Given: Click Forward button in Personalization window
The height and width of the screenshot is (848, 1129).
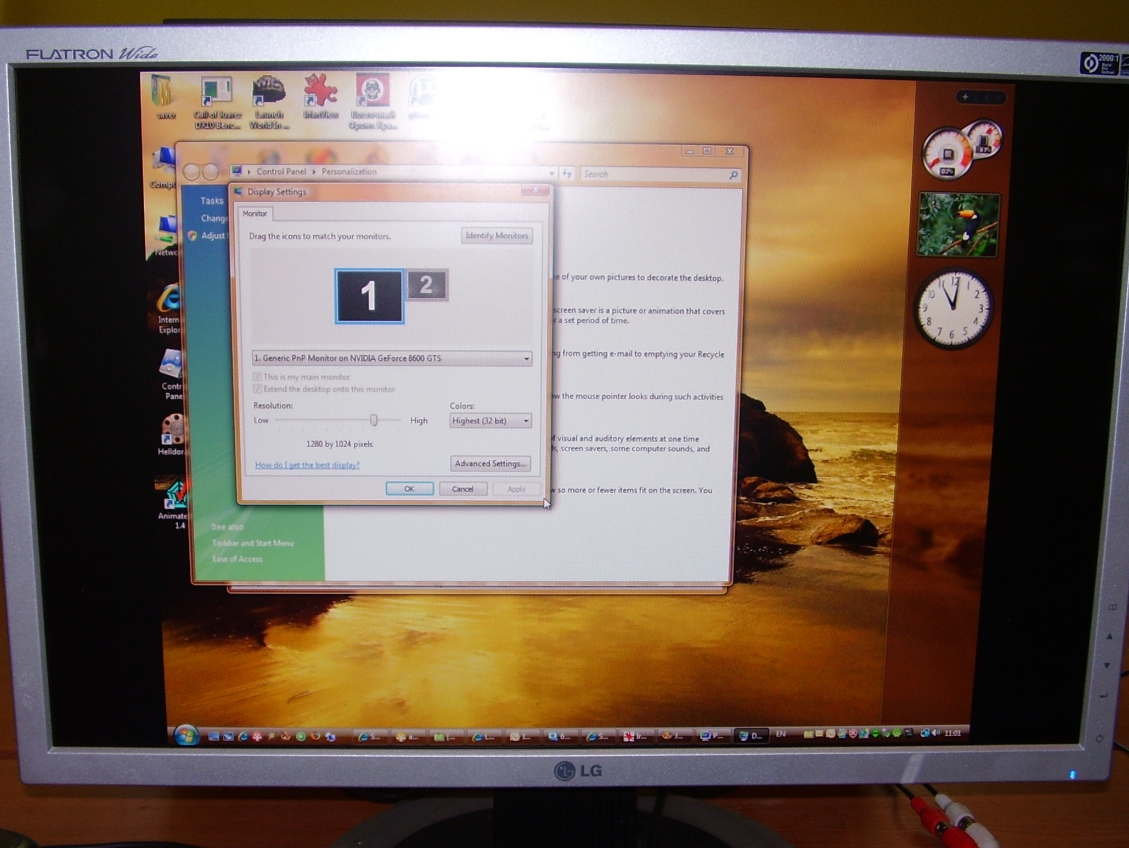Looking at the screenshot, I should 210,172.
